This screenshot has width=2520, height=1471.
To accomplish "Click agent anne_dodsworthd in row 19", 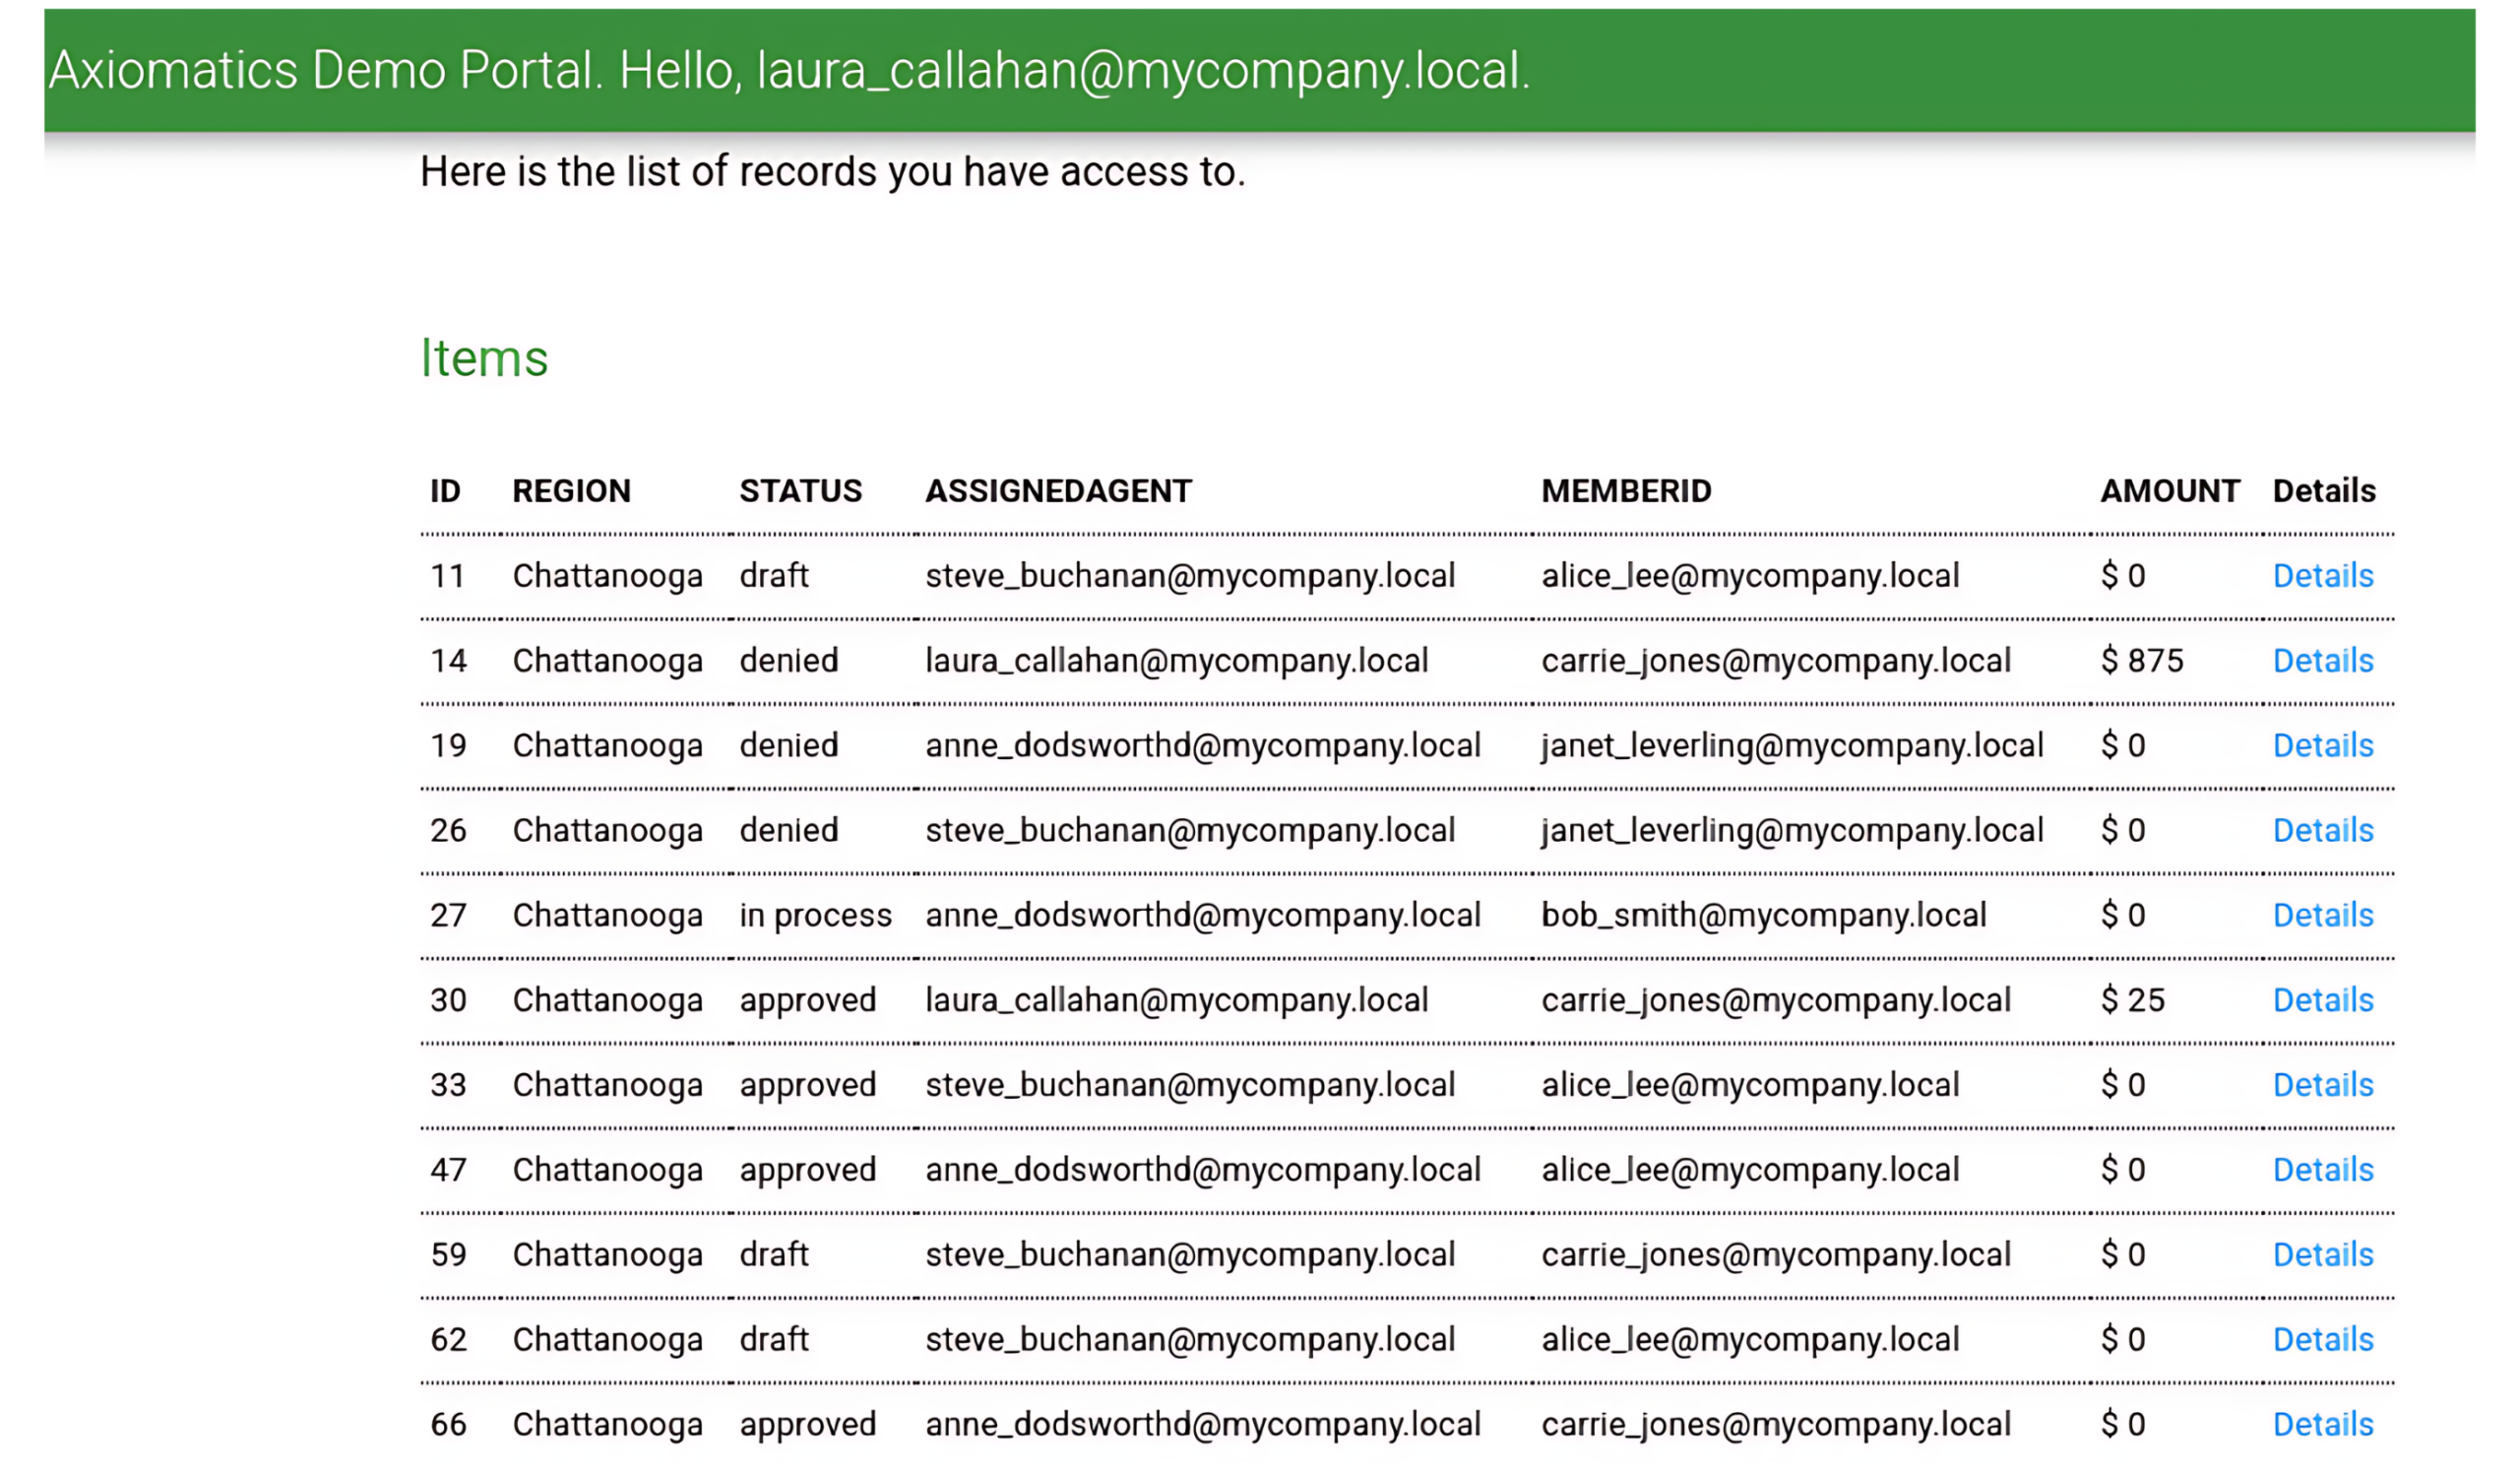I will pyautogui.click(x=1203, y=745).
